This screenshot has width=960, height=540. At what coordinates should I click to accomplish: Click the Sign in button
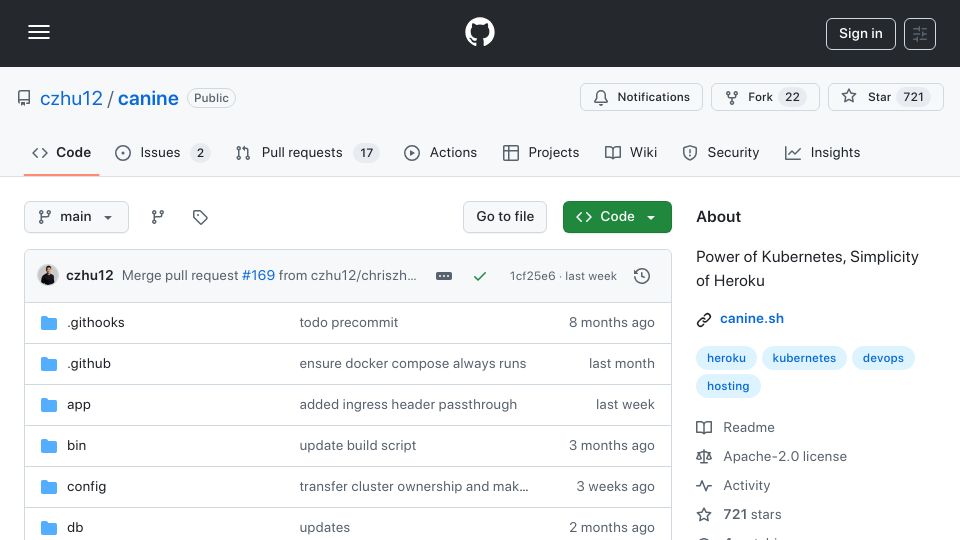point(860,34)
